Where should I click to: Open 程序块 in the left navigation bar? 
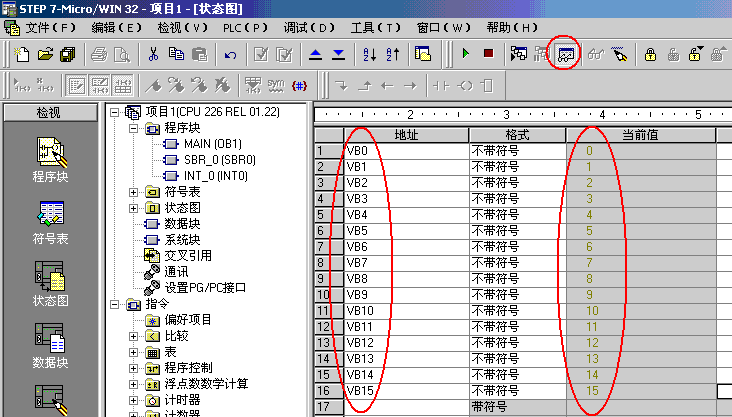[x=50, y=160]
